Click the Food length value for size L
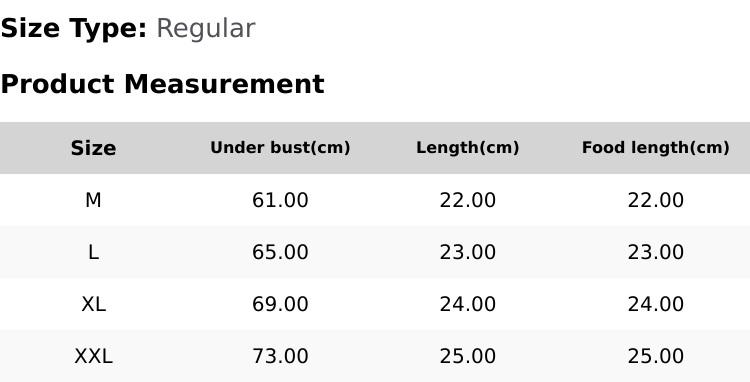This screenshot has height=382, width=750. [x=655, y=252]
